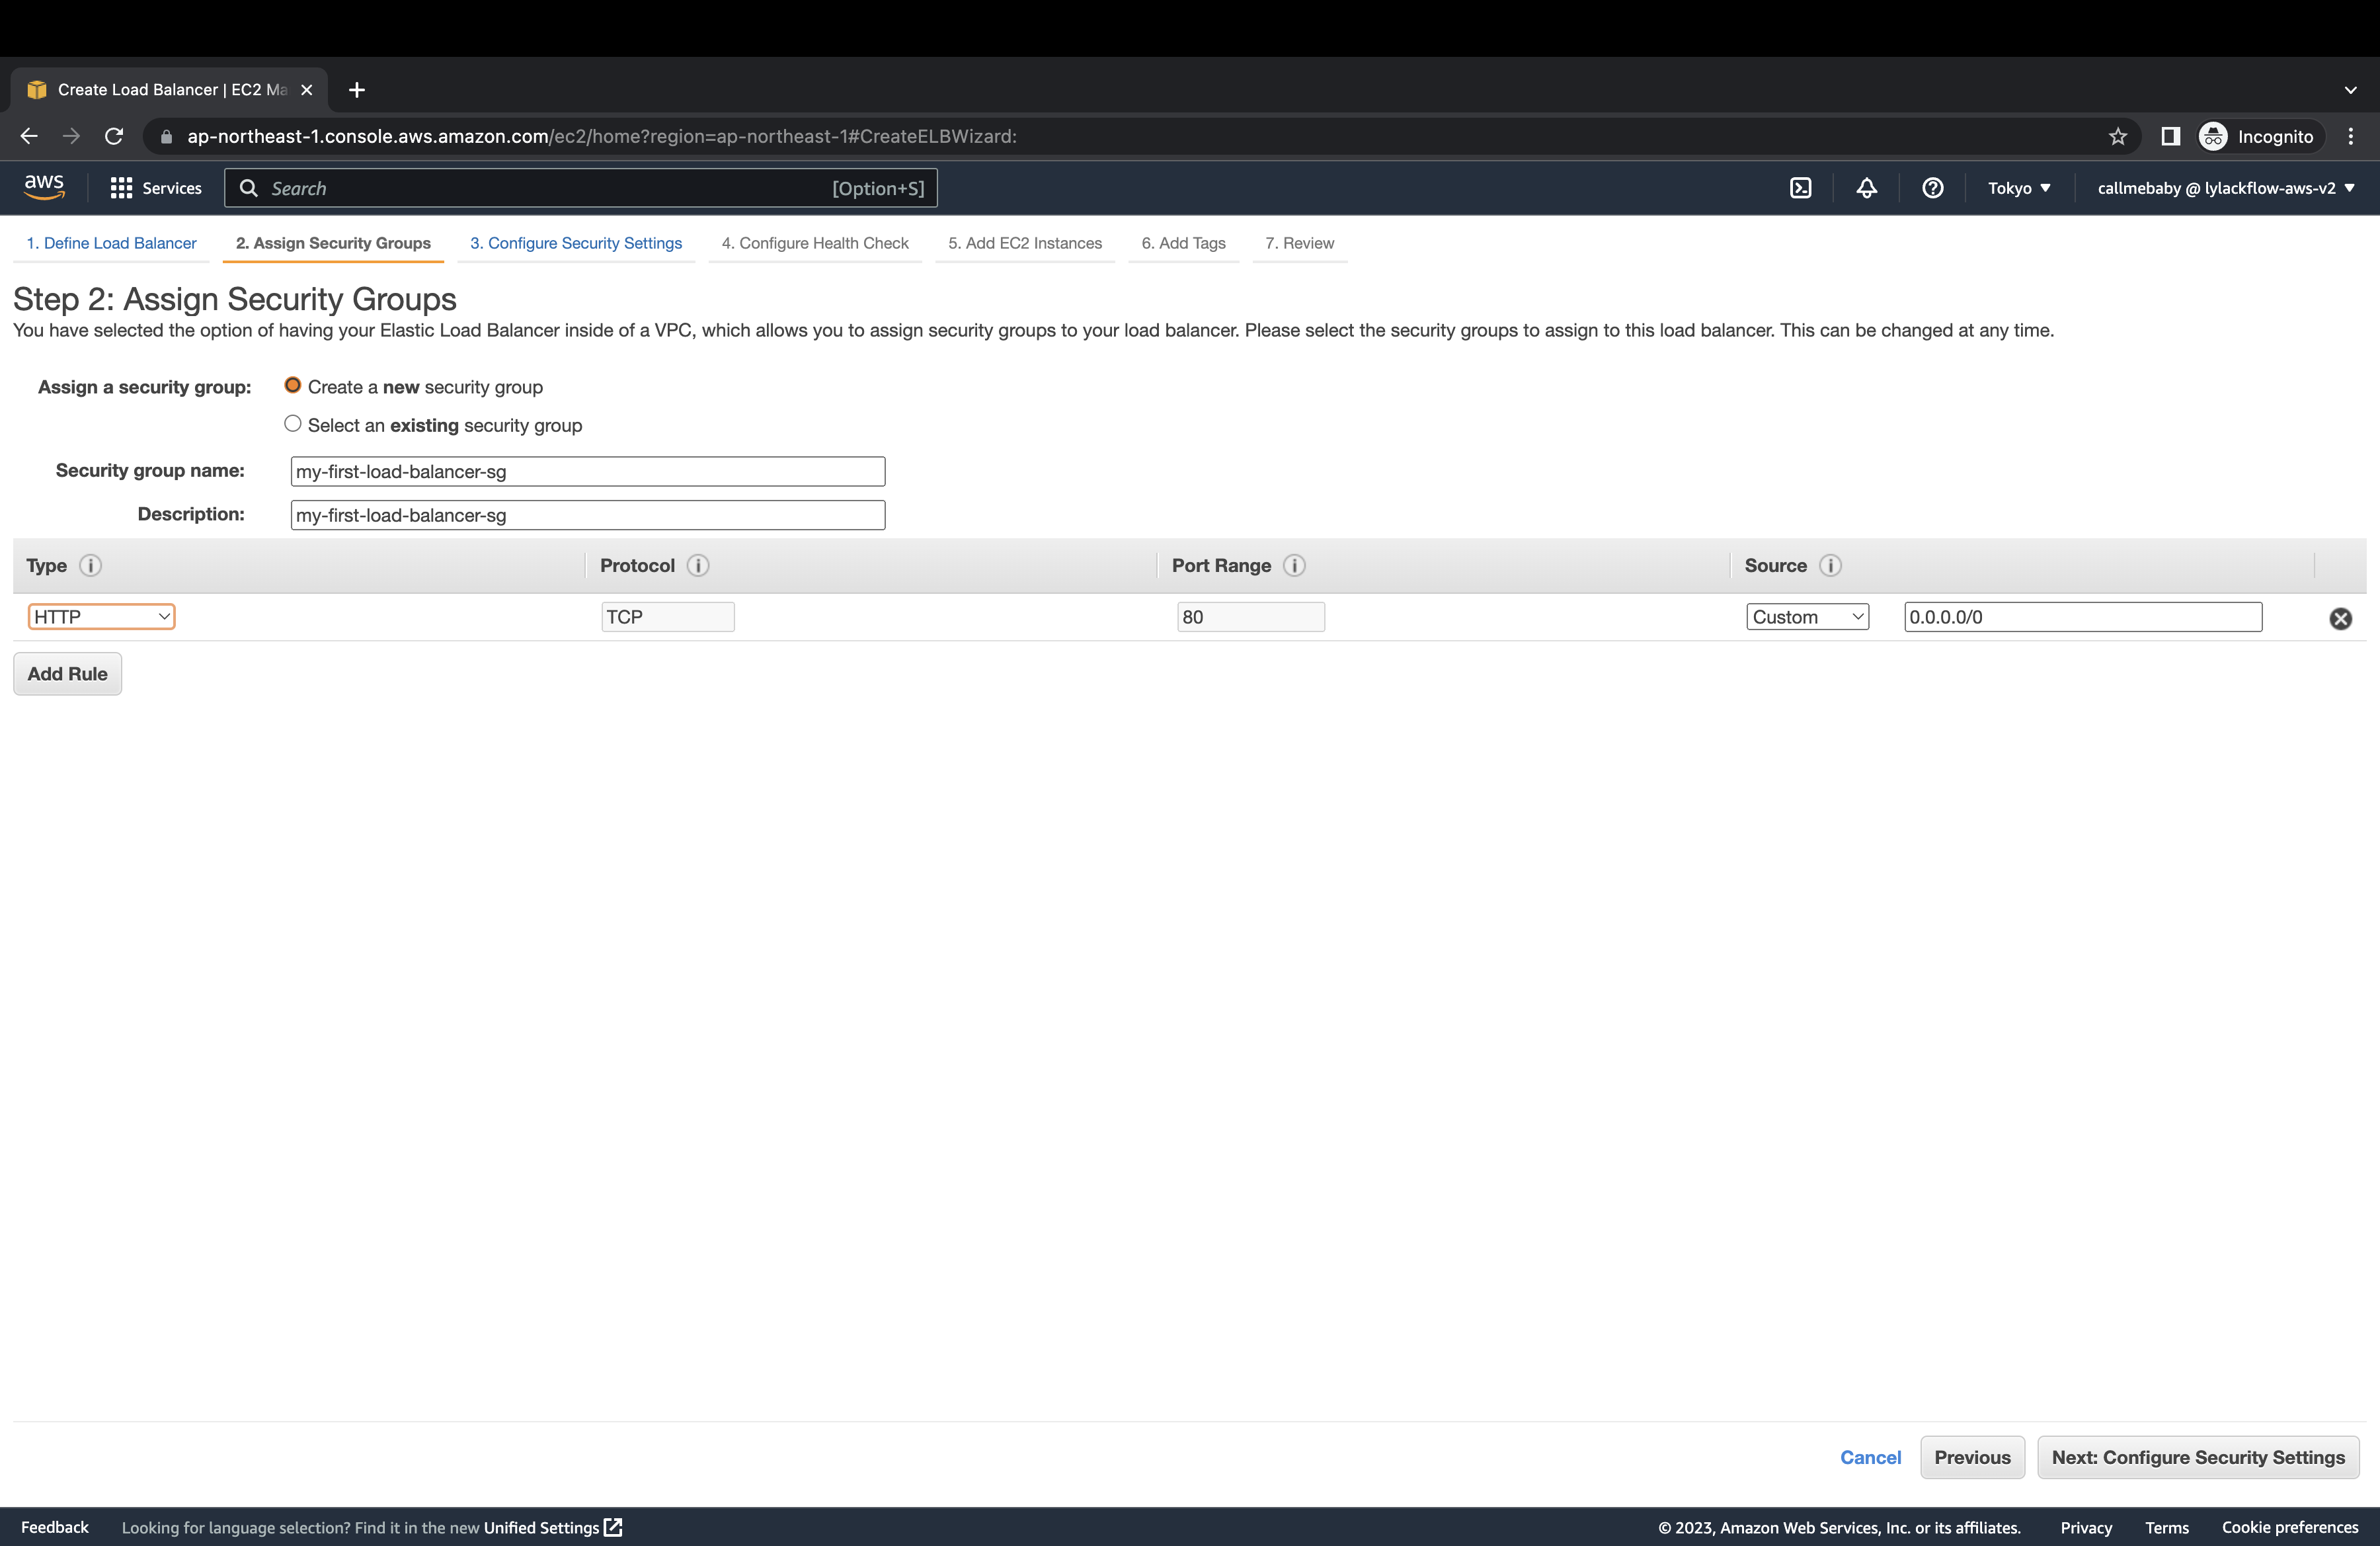Viewport: 2380px width, 1546px height.
Task: Open the Feedback link
Action: pos(55,1527)
